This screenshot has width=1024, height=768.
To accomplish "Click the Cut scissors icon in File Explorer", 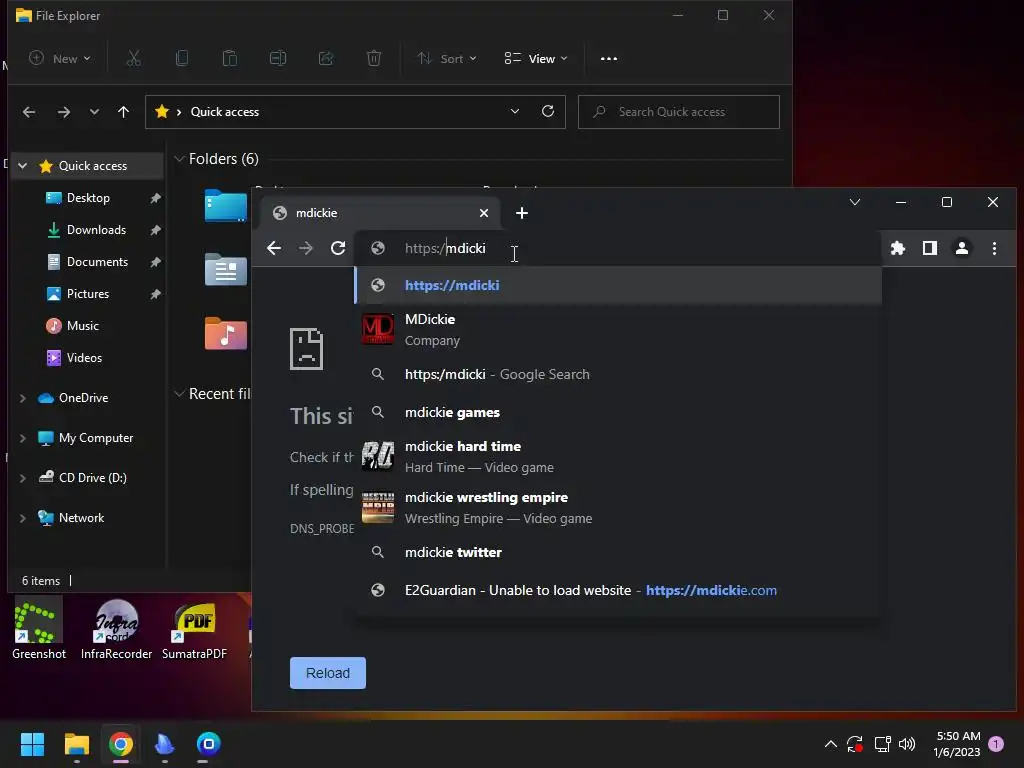I will [134, 58].
